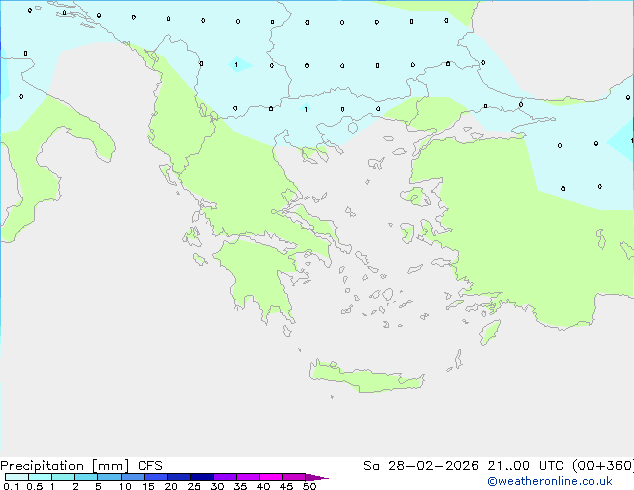Select the 0.5–1 mm legend swatch
Viewport: 634px width, 490px height.
40,477
